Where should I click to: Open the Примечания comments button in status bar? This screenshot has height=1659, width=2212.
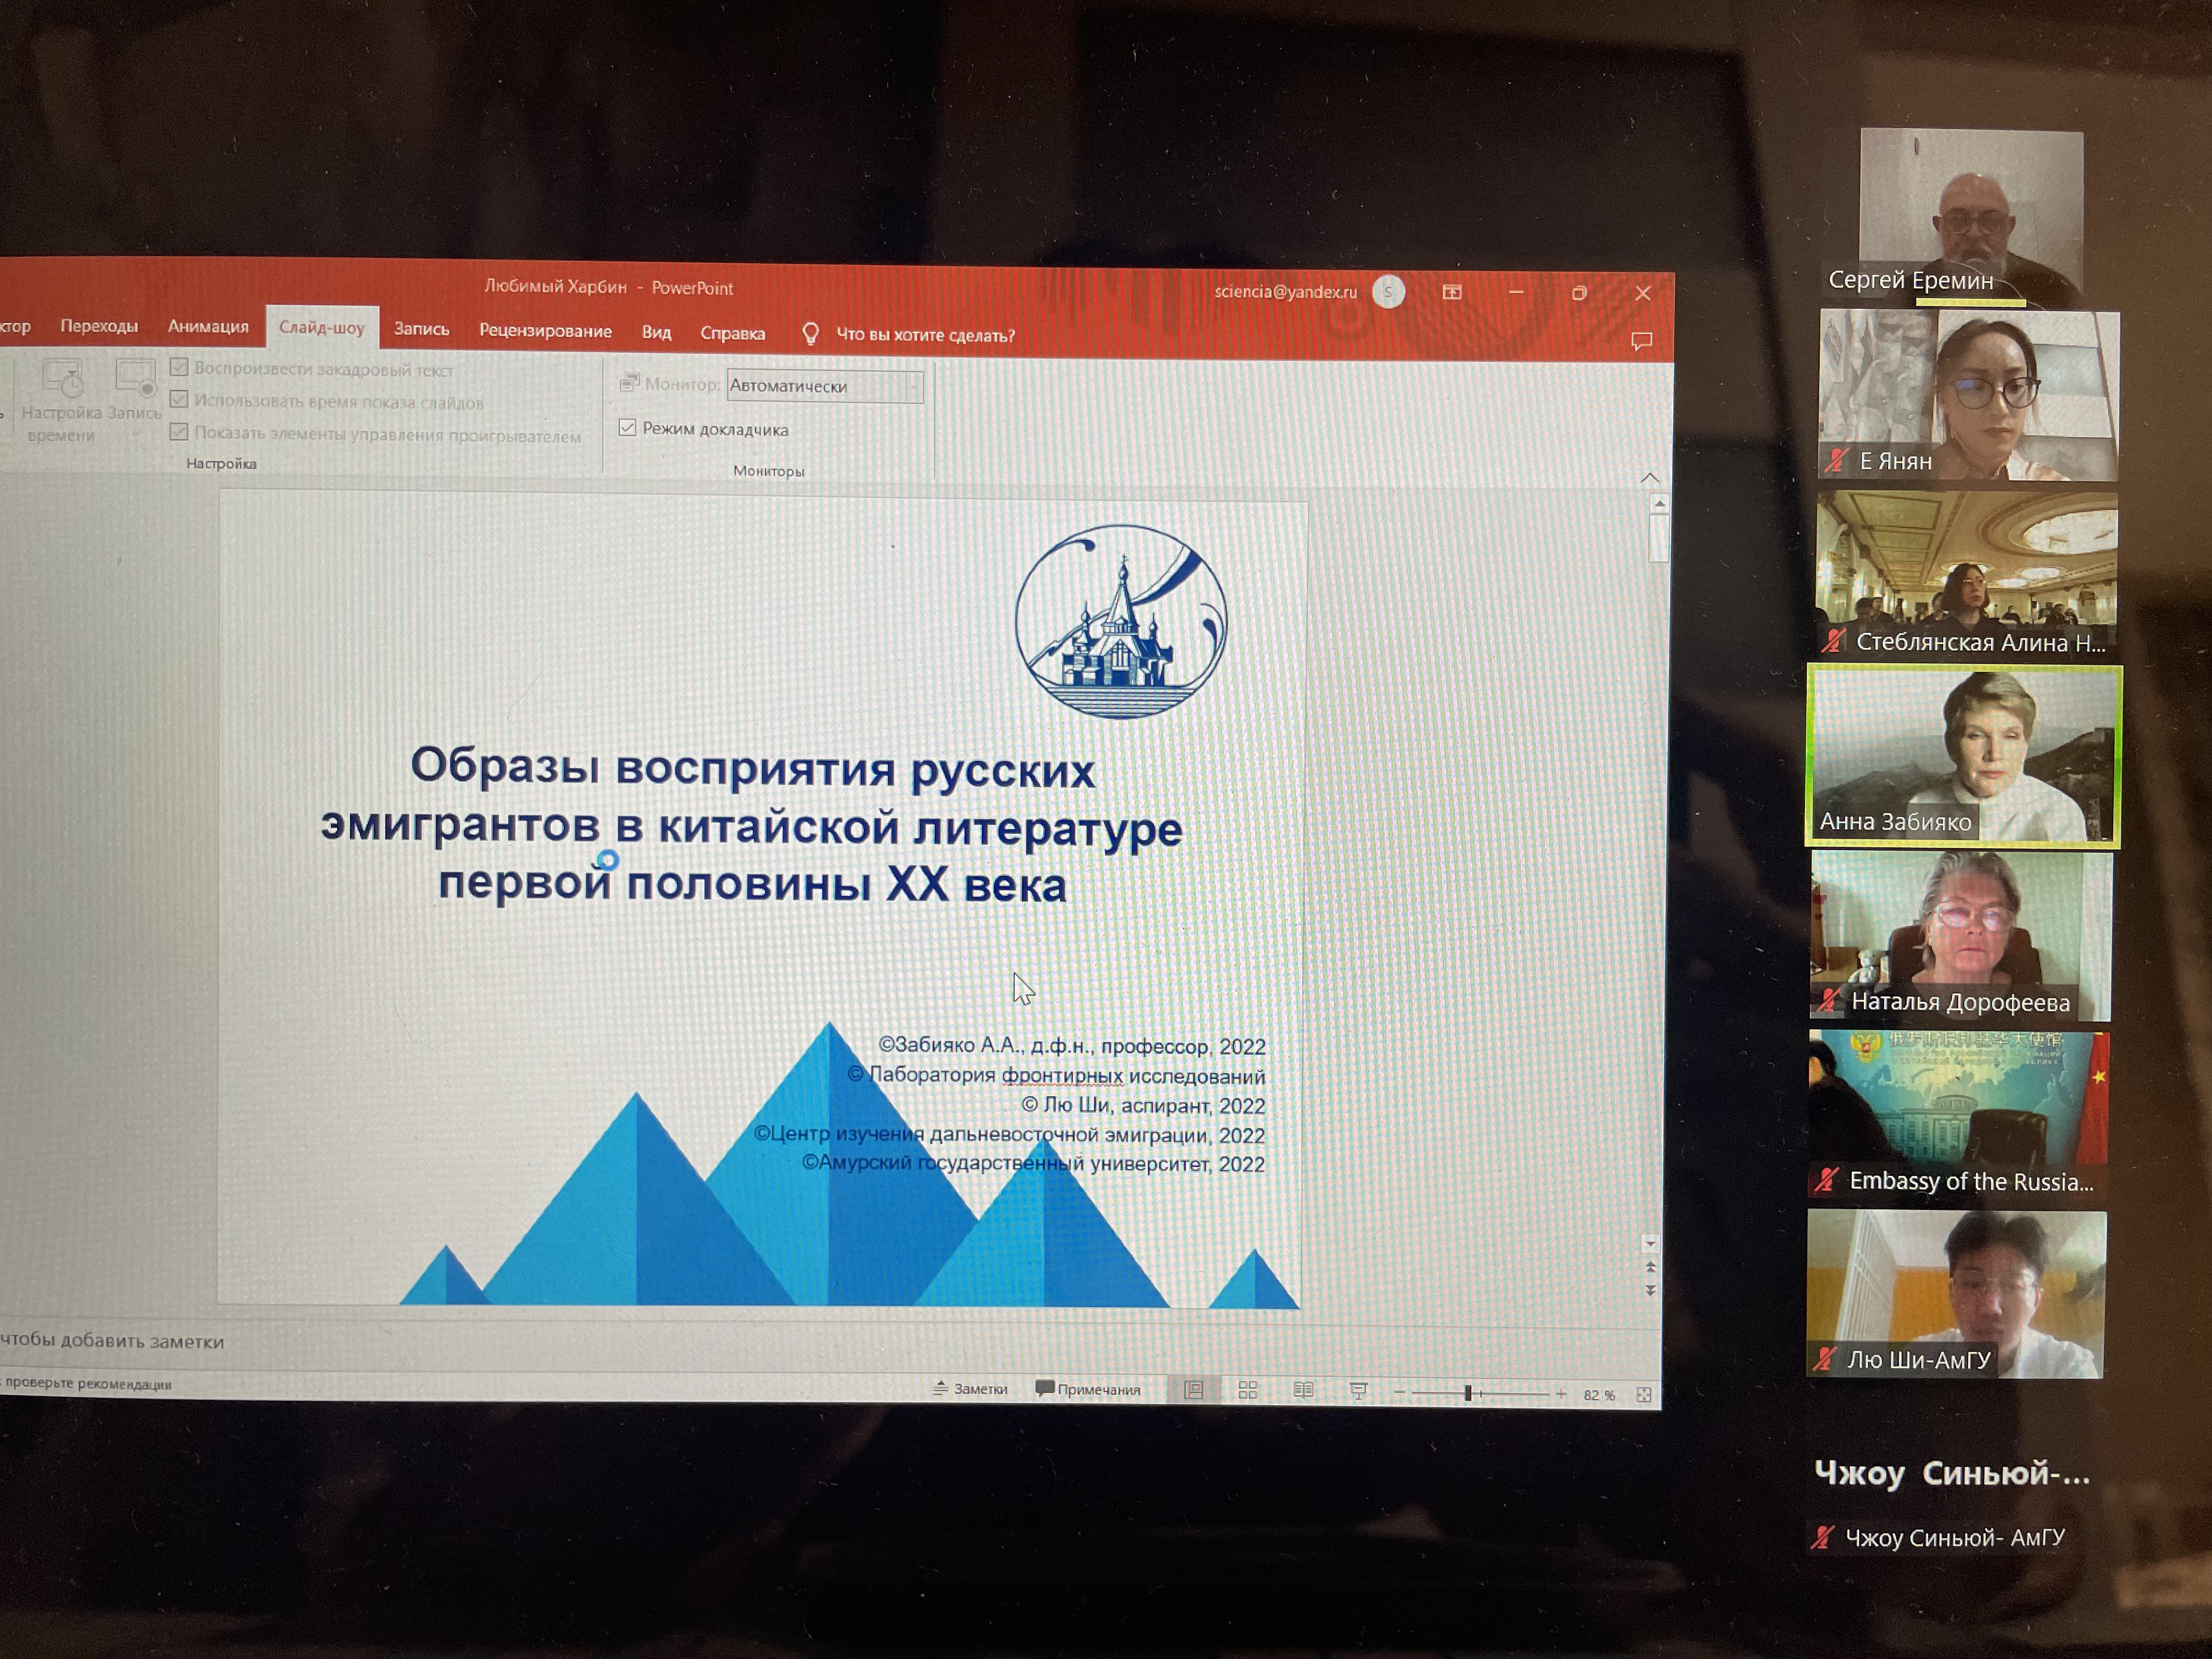click(1087, 1389)
